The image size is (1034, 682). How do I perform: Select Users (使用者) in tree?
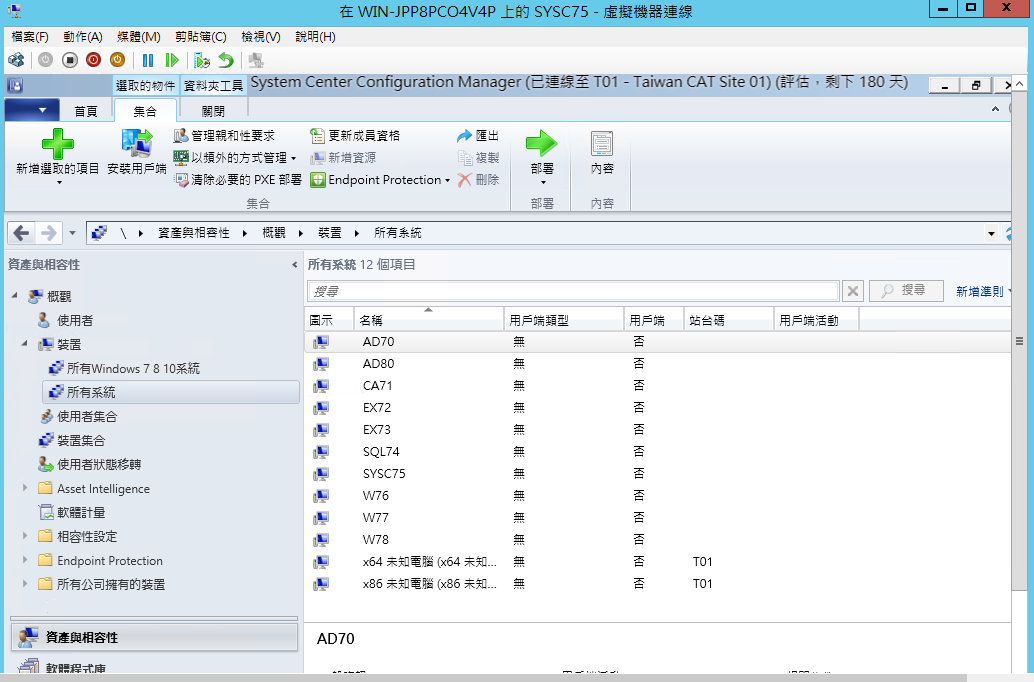(x=75, y=321)
